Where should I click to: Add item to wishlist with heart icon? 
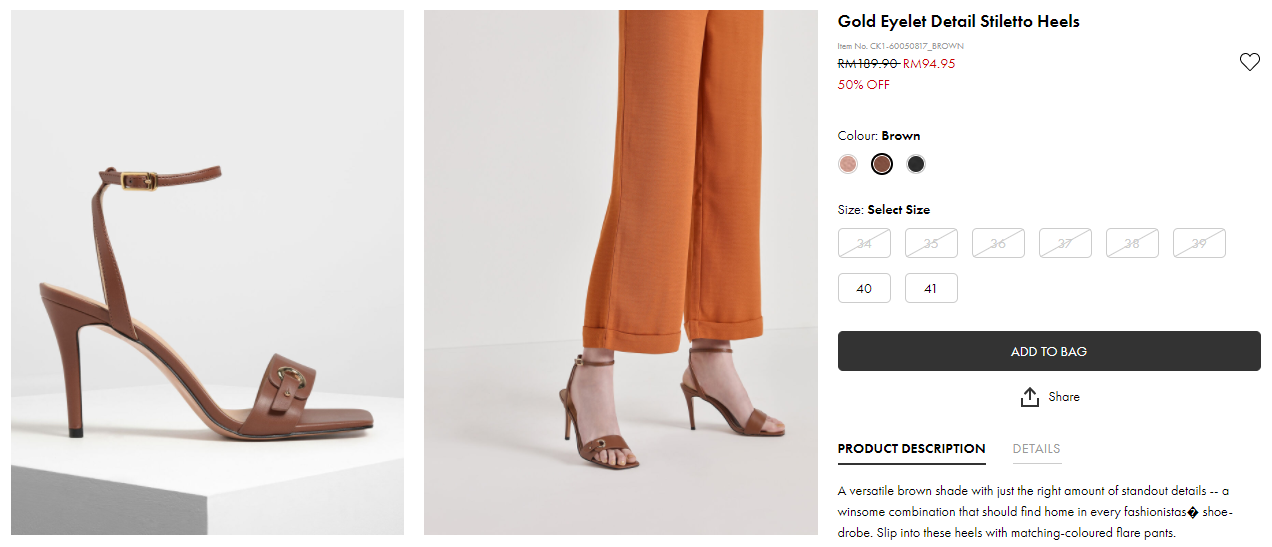(1249, 62)
